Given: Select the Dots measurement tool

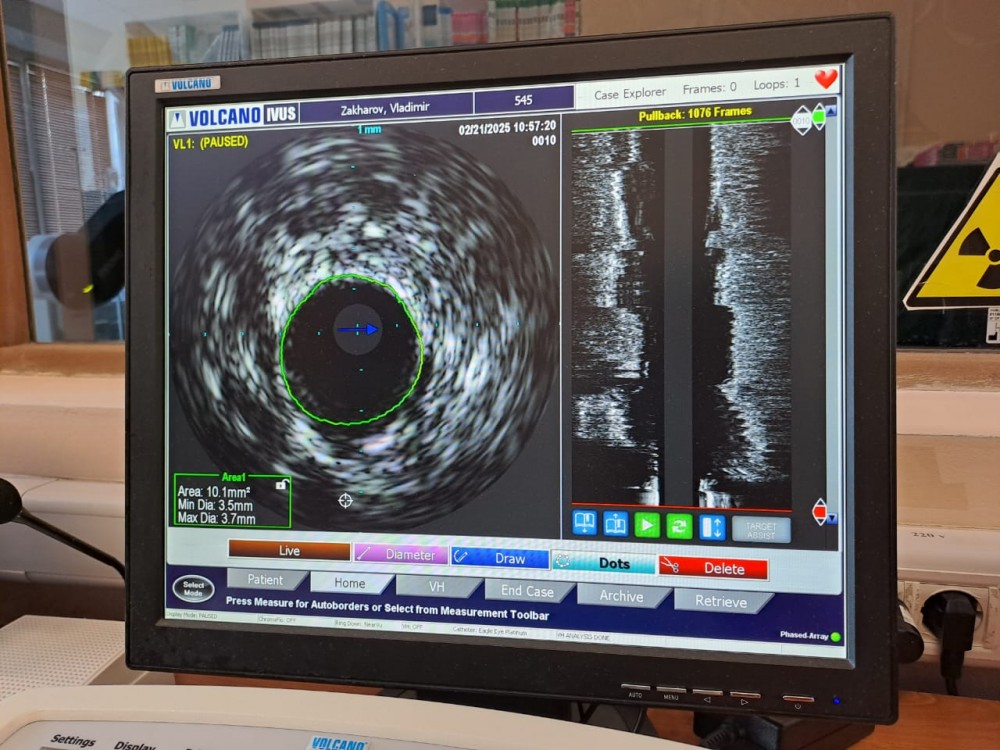Looking at the screenshot, I should coord(603,563).
